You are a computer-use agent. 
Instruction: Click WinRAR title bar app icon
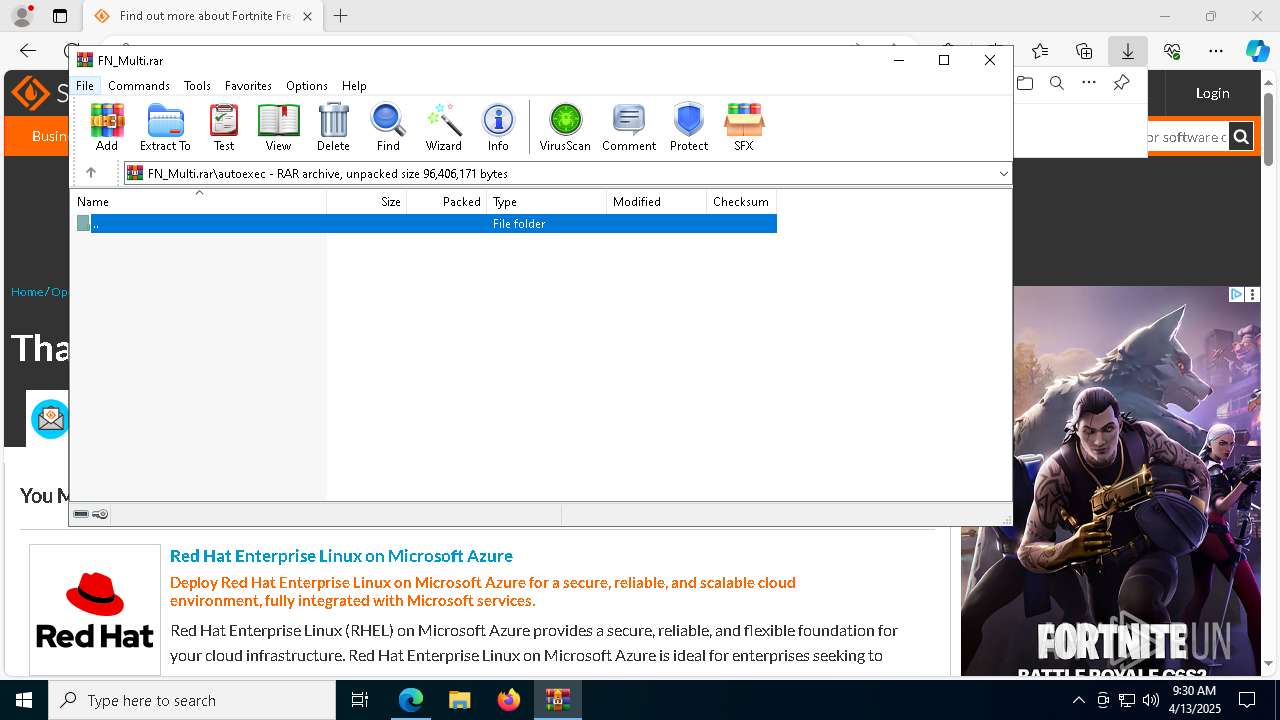pyautogui.click(x=85, y=60)
